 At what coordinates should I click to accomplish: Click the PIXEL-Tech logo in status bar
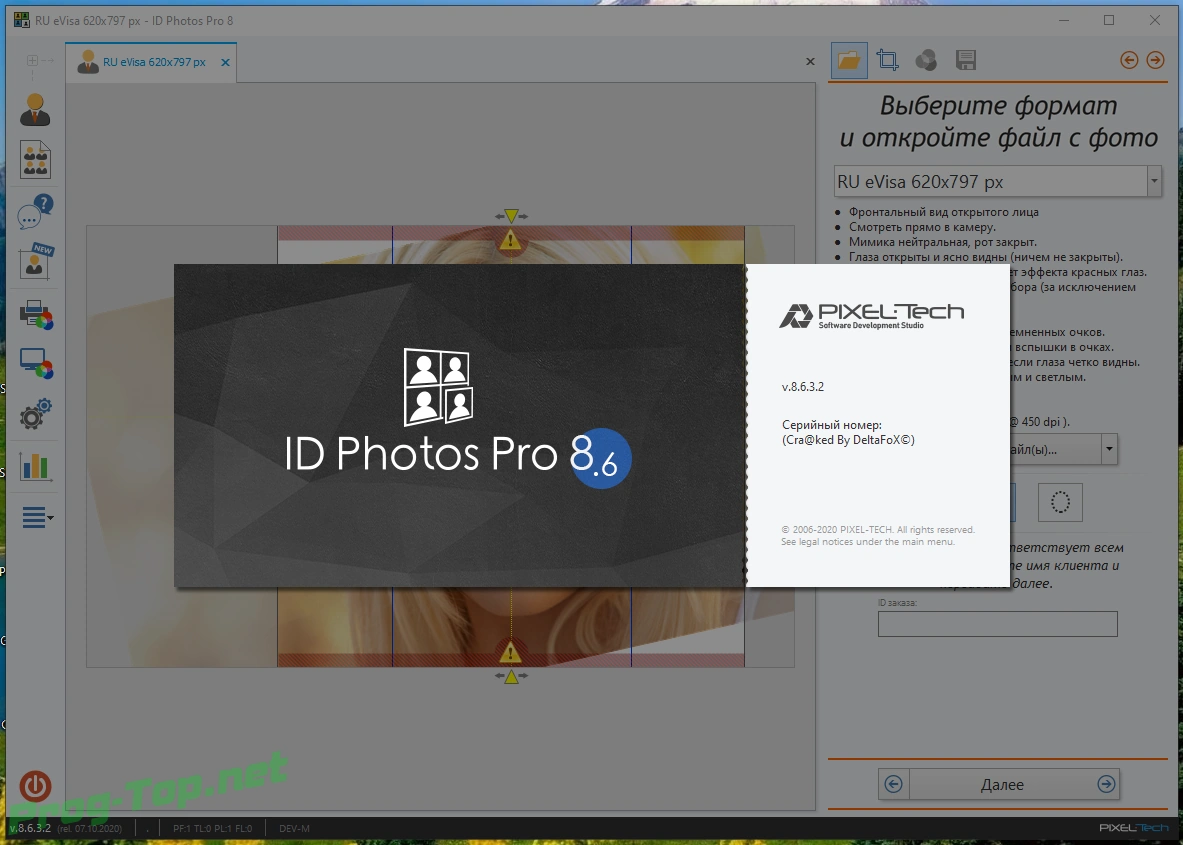pos(1134,828)
